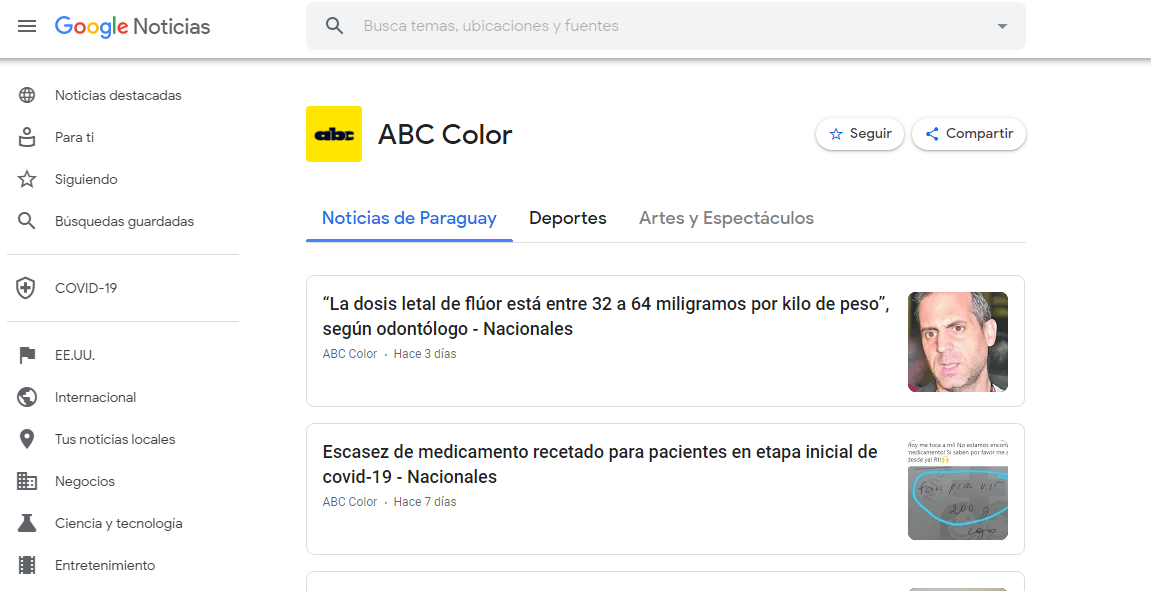Open the Artes y Espectáculos tab
Screen dimensions: 1151x591
click(726, 217)
